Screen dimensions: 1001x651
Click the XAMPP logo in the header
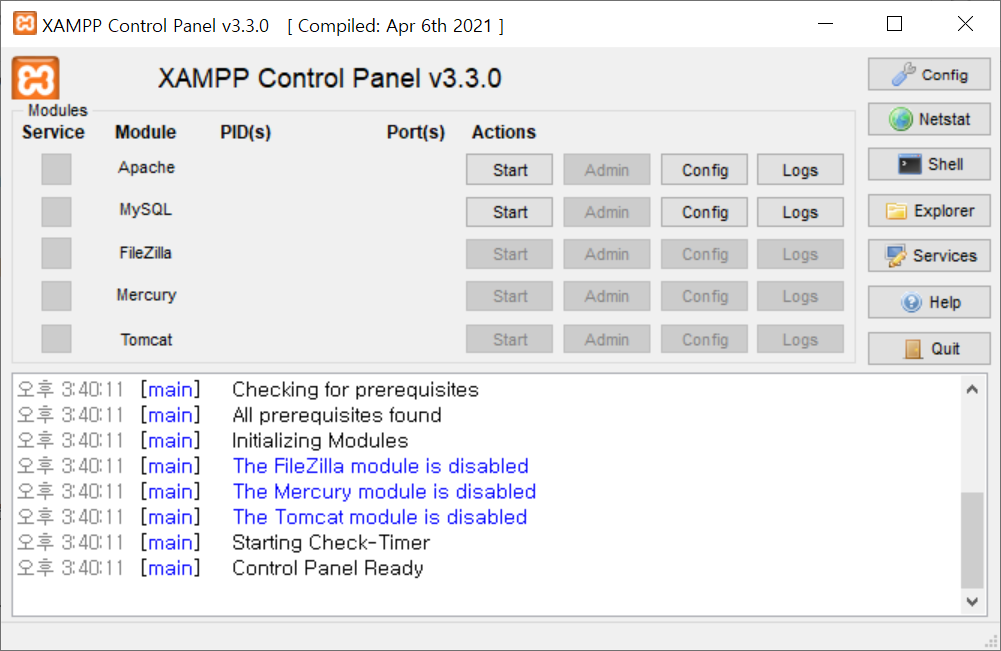[35, 78]
